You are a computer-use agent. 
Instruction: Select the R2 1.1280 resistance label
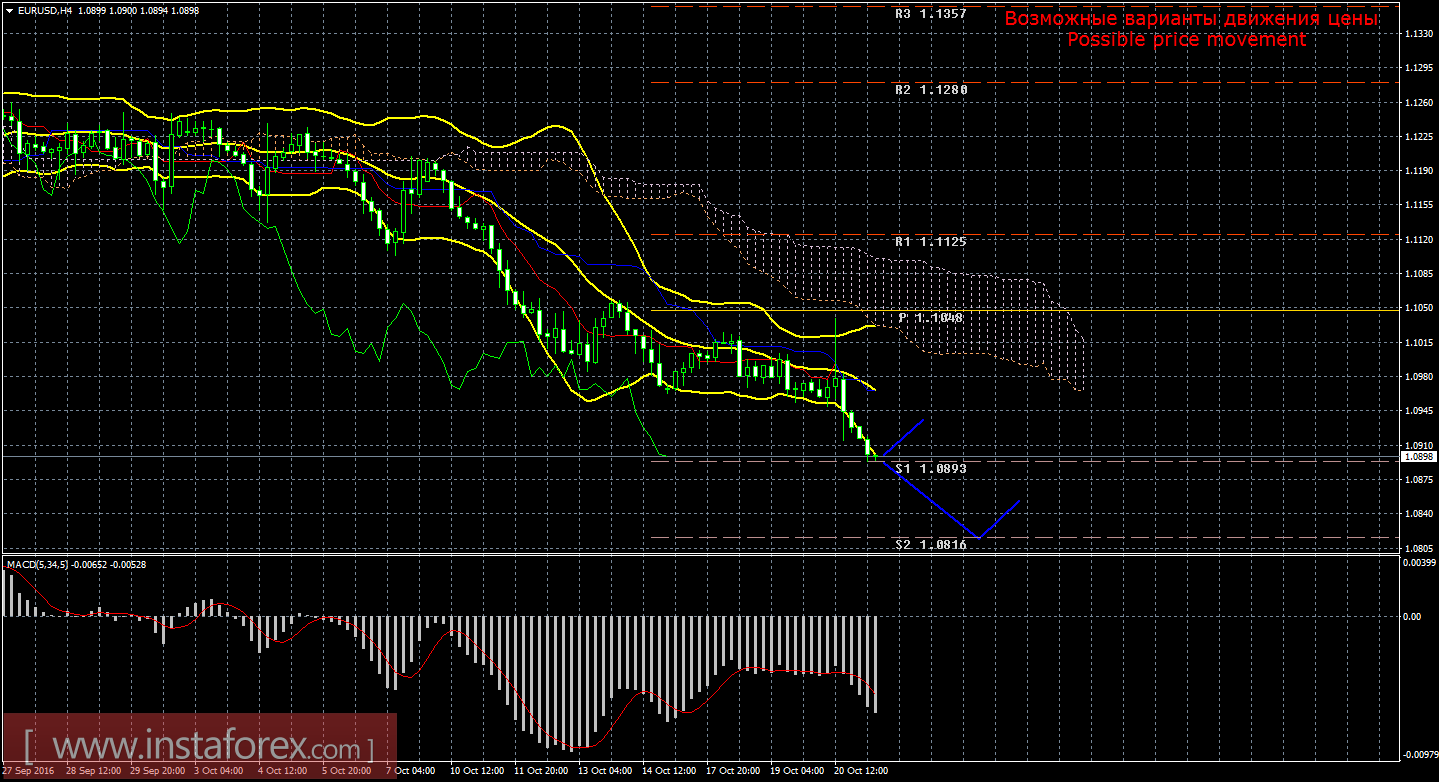[930, 90]
